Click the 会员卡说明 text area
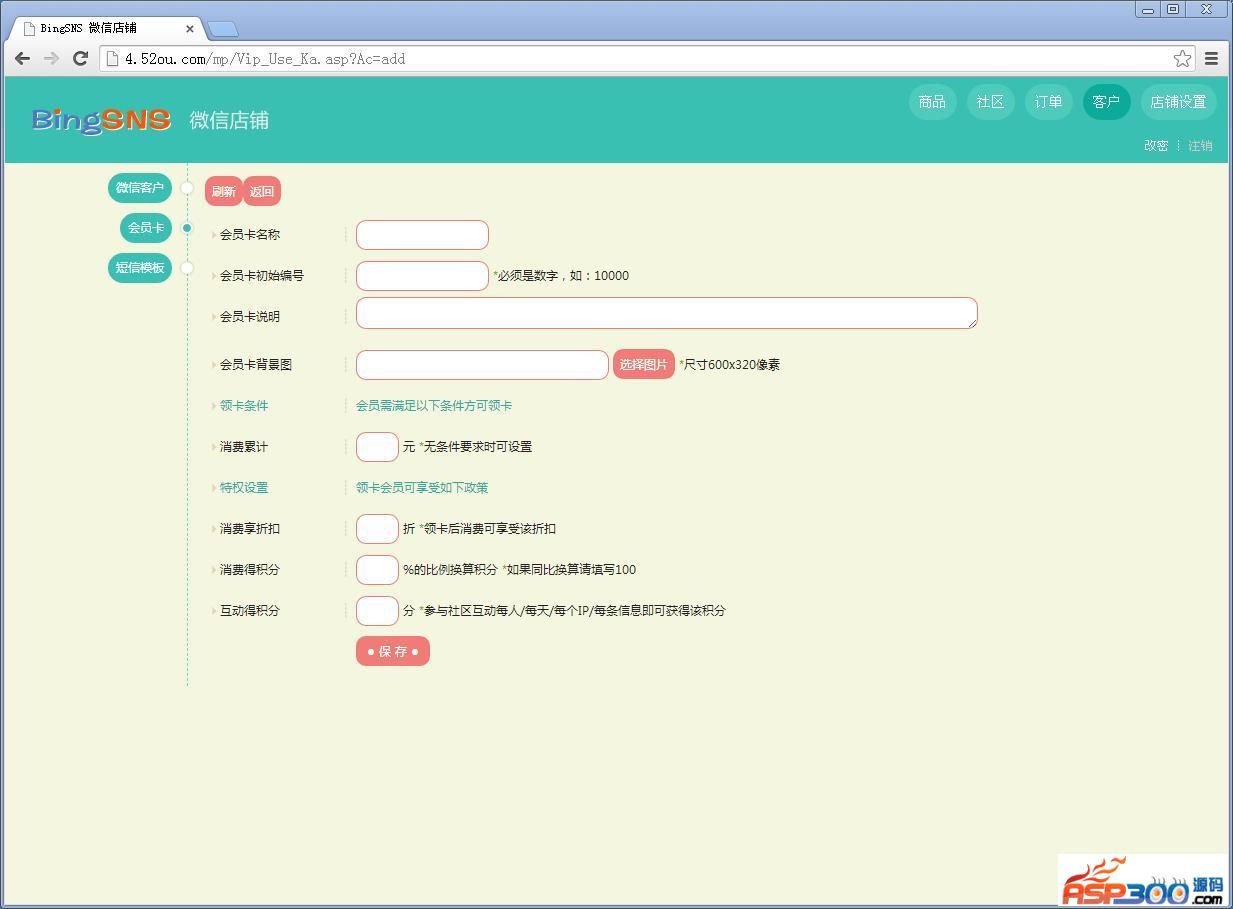Viewport: 1233px width, 909px height. tap(666, 313)
